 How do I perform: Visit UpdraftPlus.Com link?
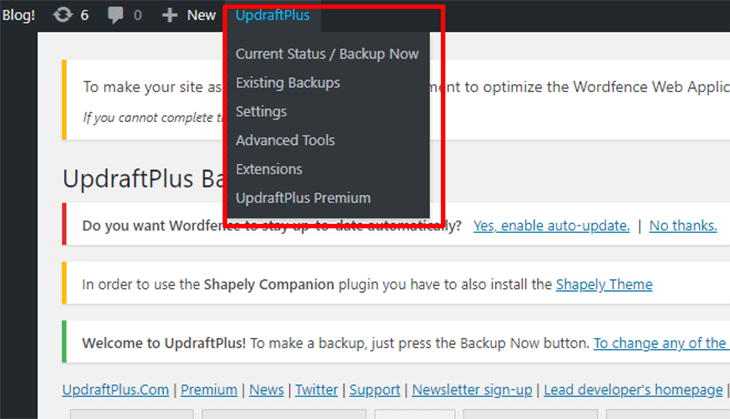click(x=115, y=390)
